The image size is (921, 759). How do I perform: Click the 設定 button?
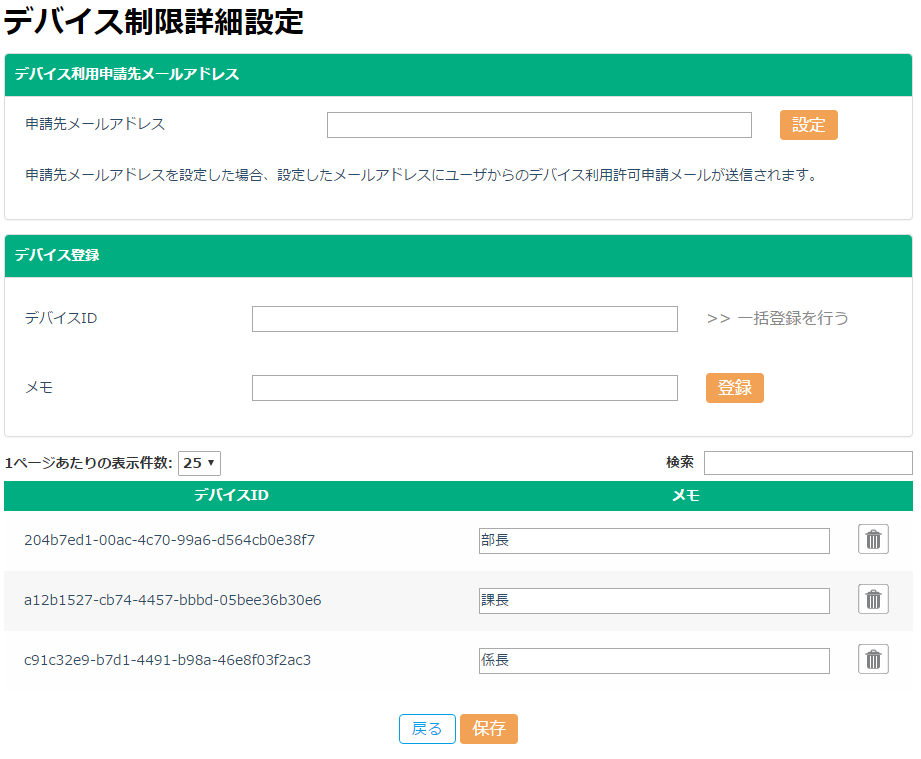808,125
